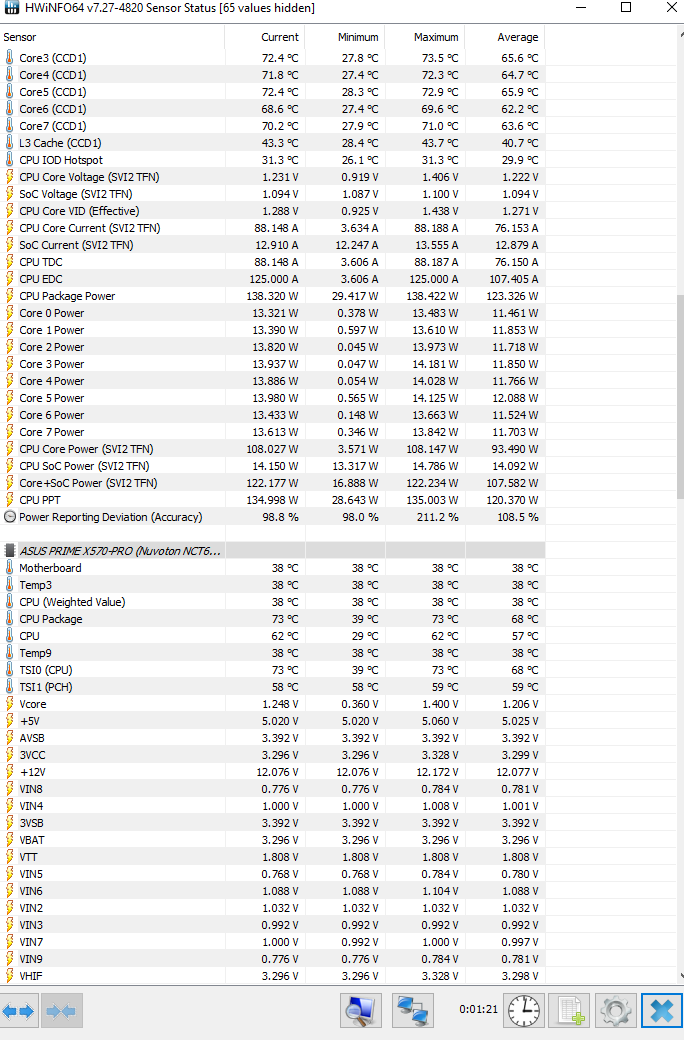This screenshot has height=1040, width=684.
Task: Select the CPU EDC row
Action: click(x=272, y=279)
